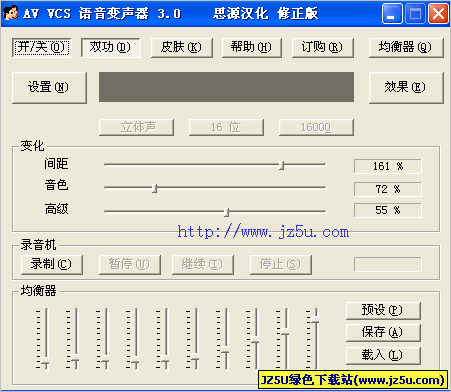
Task: Click the empty recorder time field
Action: click(x=388, y=264)
